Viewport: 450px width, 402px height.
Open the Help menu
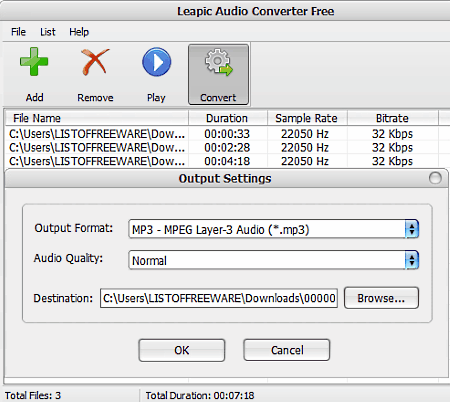point(79,32)
